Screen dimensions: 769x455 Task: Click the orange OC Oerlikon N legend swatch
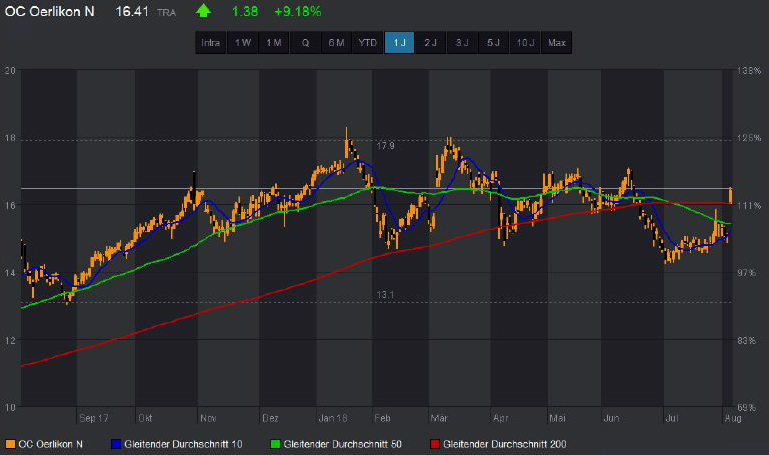[x=10, y=443]
